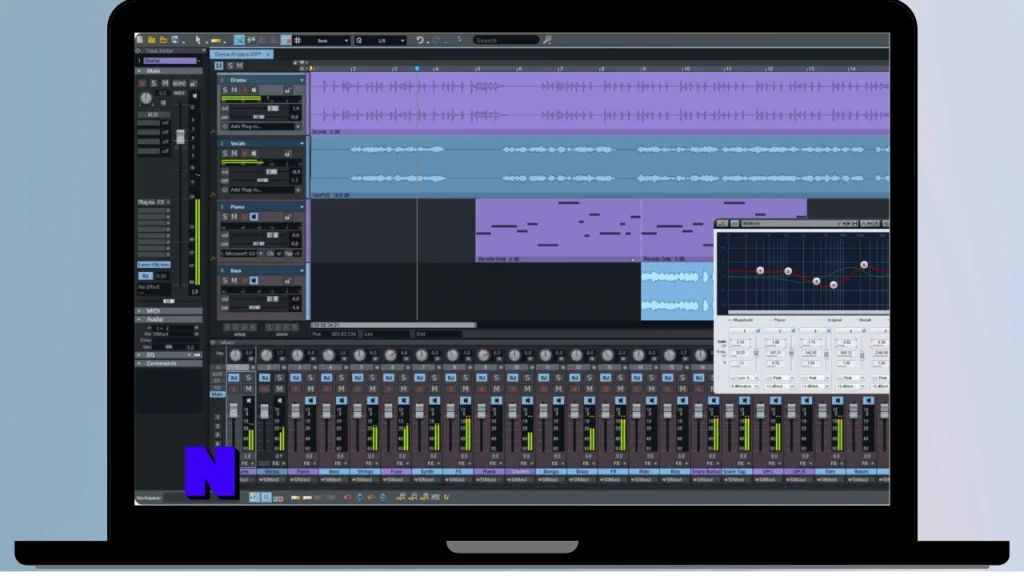Solo the Vocals track

point(225,153)
